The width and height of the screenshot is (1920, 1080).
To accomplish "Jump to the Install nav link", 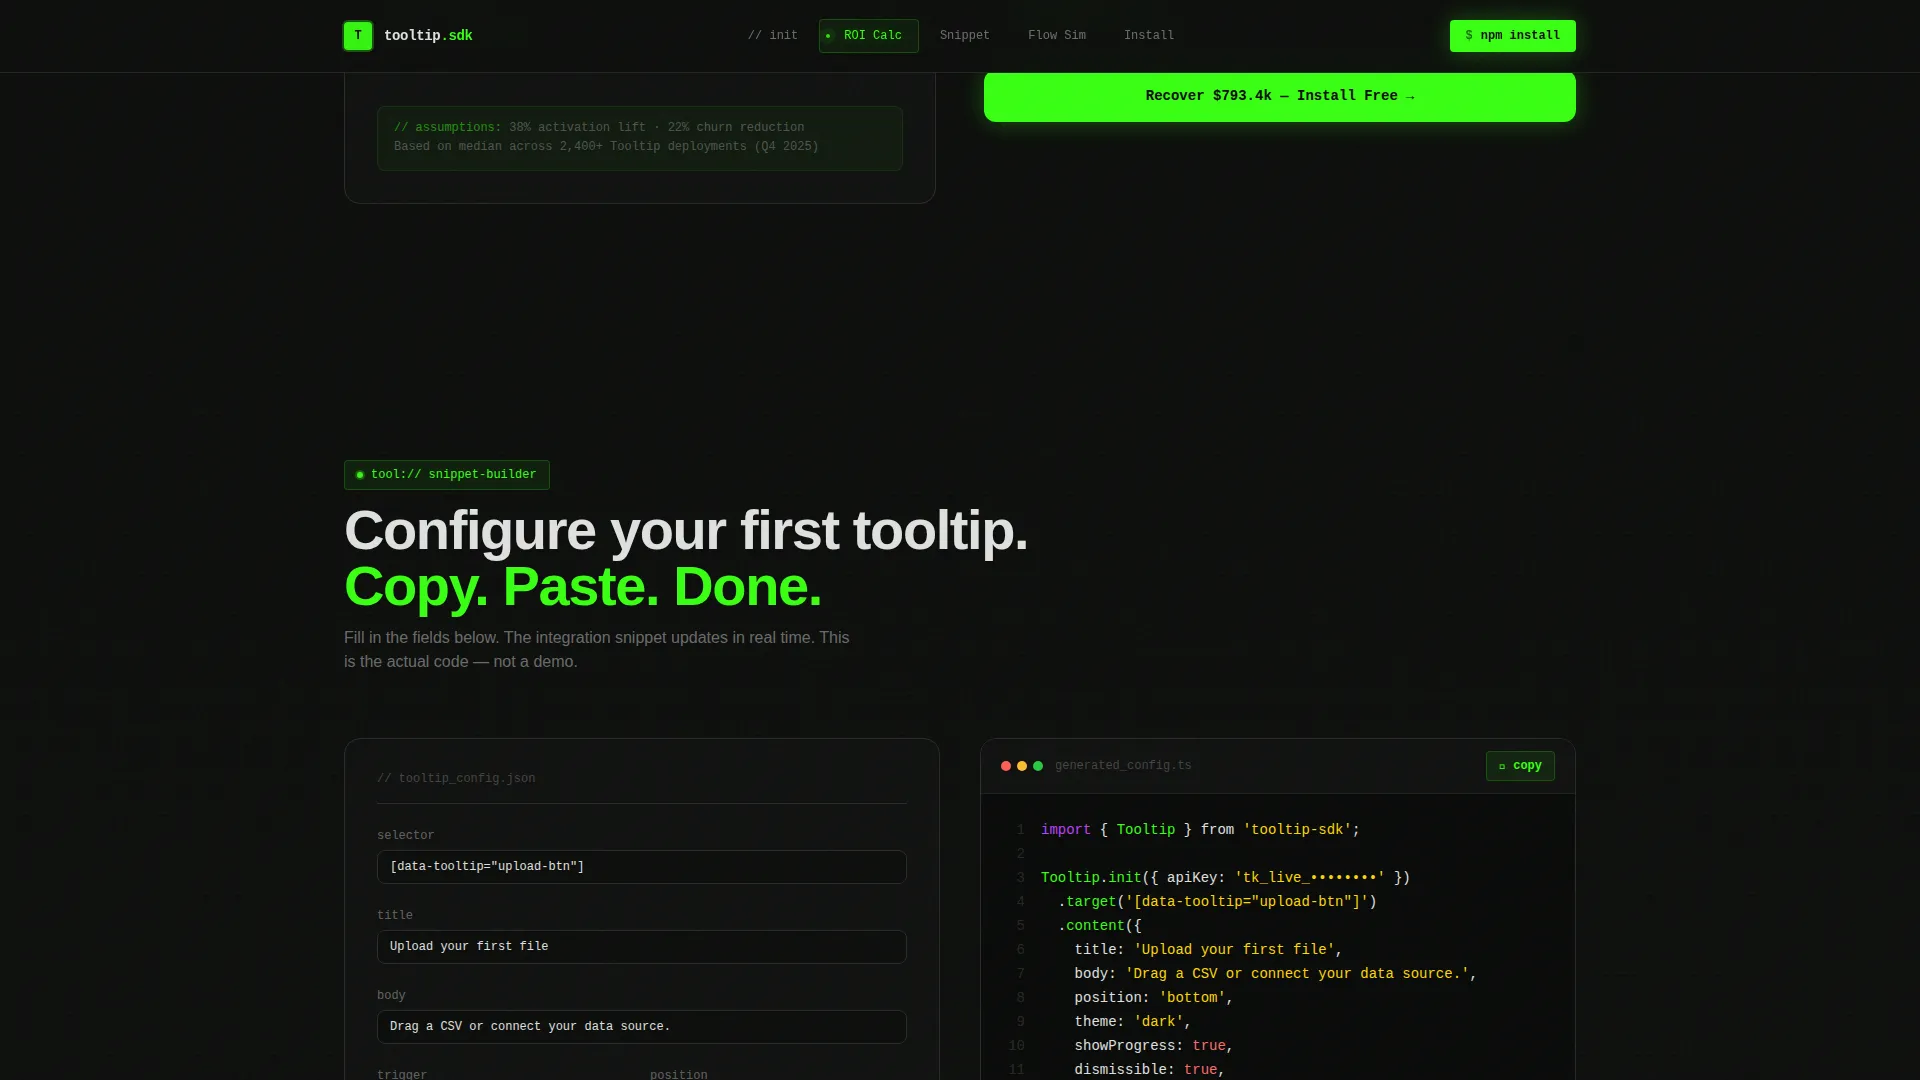I will coord(1149,36).
